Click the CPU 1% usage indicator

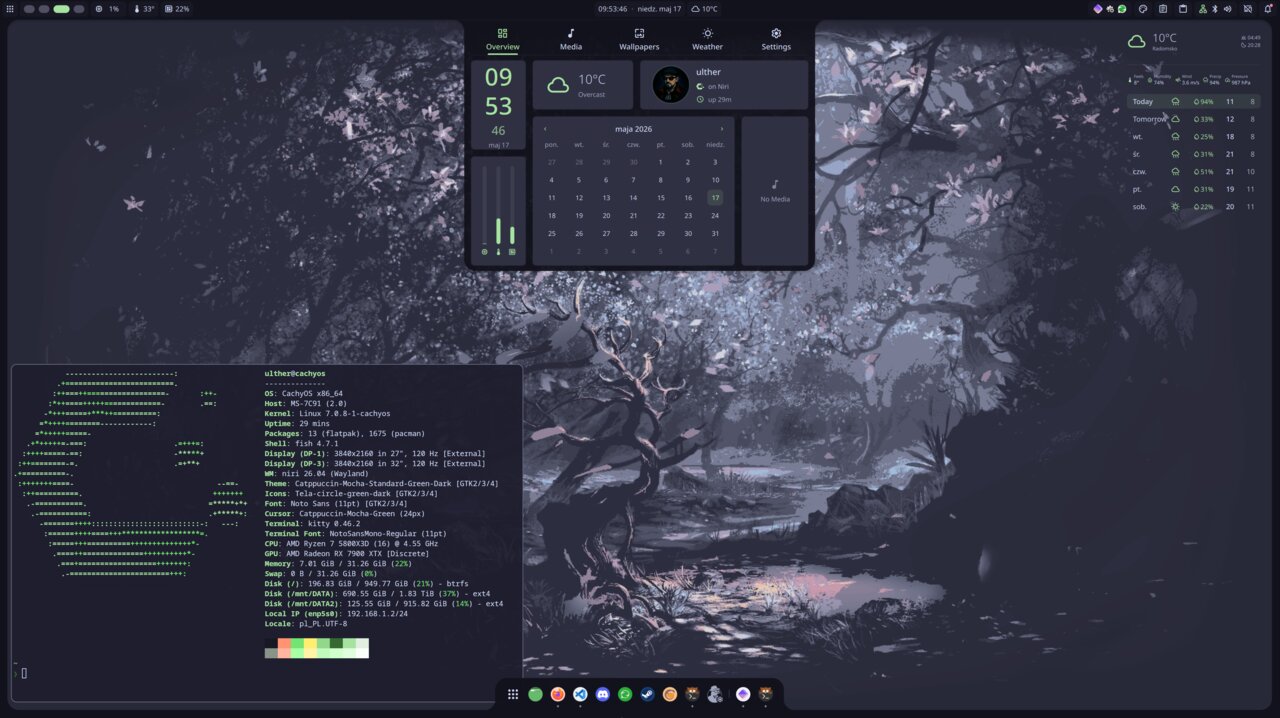point(107,9)
